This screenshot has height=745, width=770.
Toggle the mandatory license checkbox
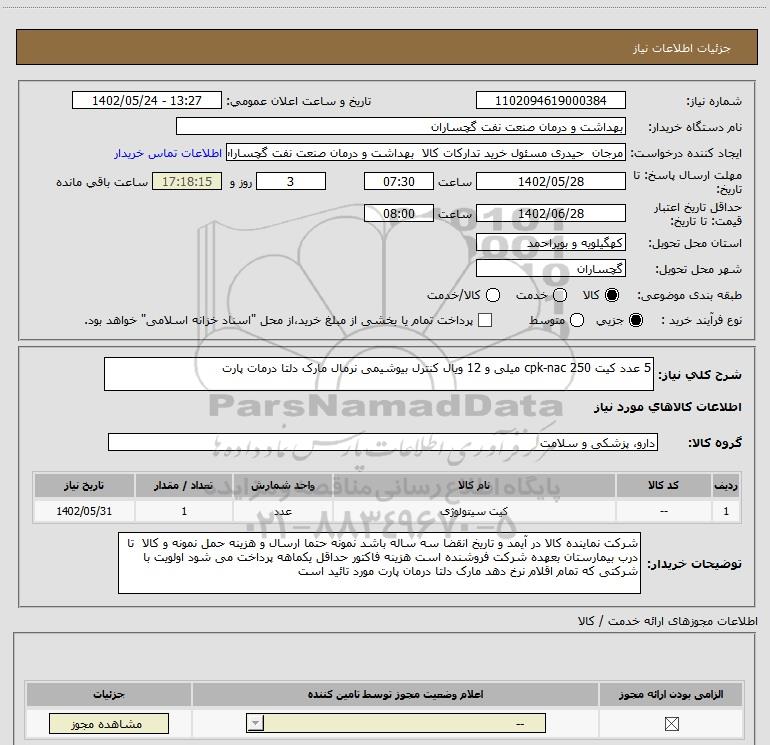pyautogui.click(x=671, y=724)
